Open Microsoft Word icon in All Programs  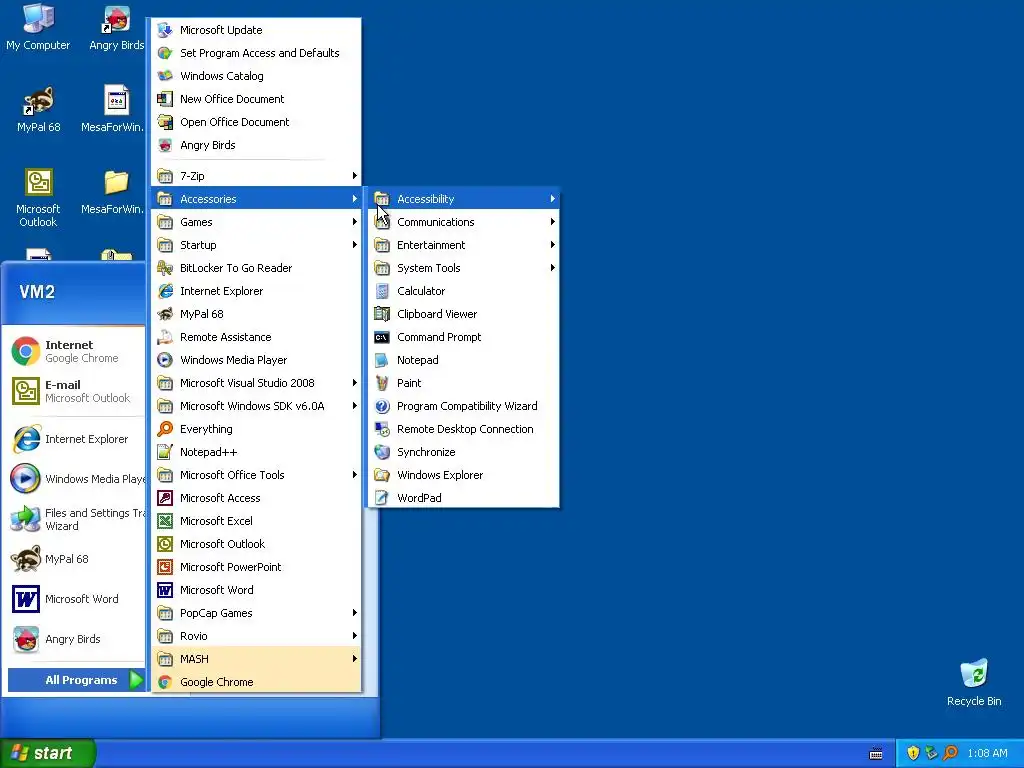(165, 590)
